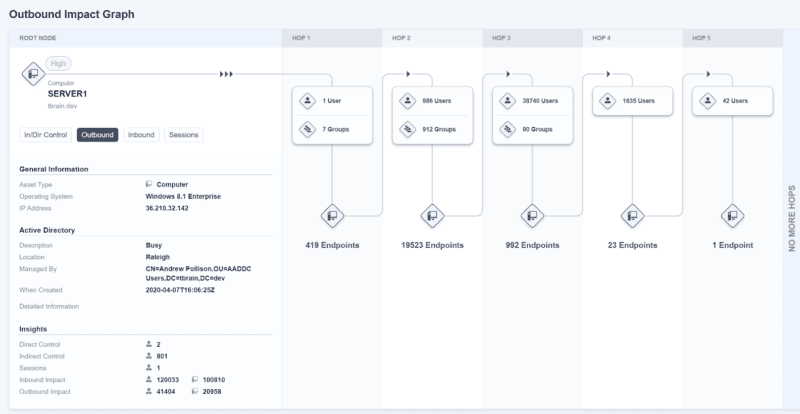Click the Hop 3 endpoints computer icon
Viewport: 800px width, 414px height.
(x=532, y=216)
